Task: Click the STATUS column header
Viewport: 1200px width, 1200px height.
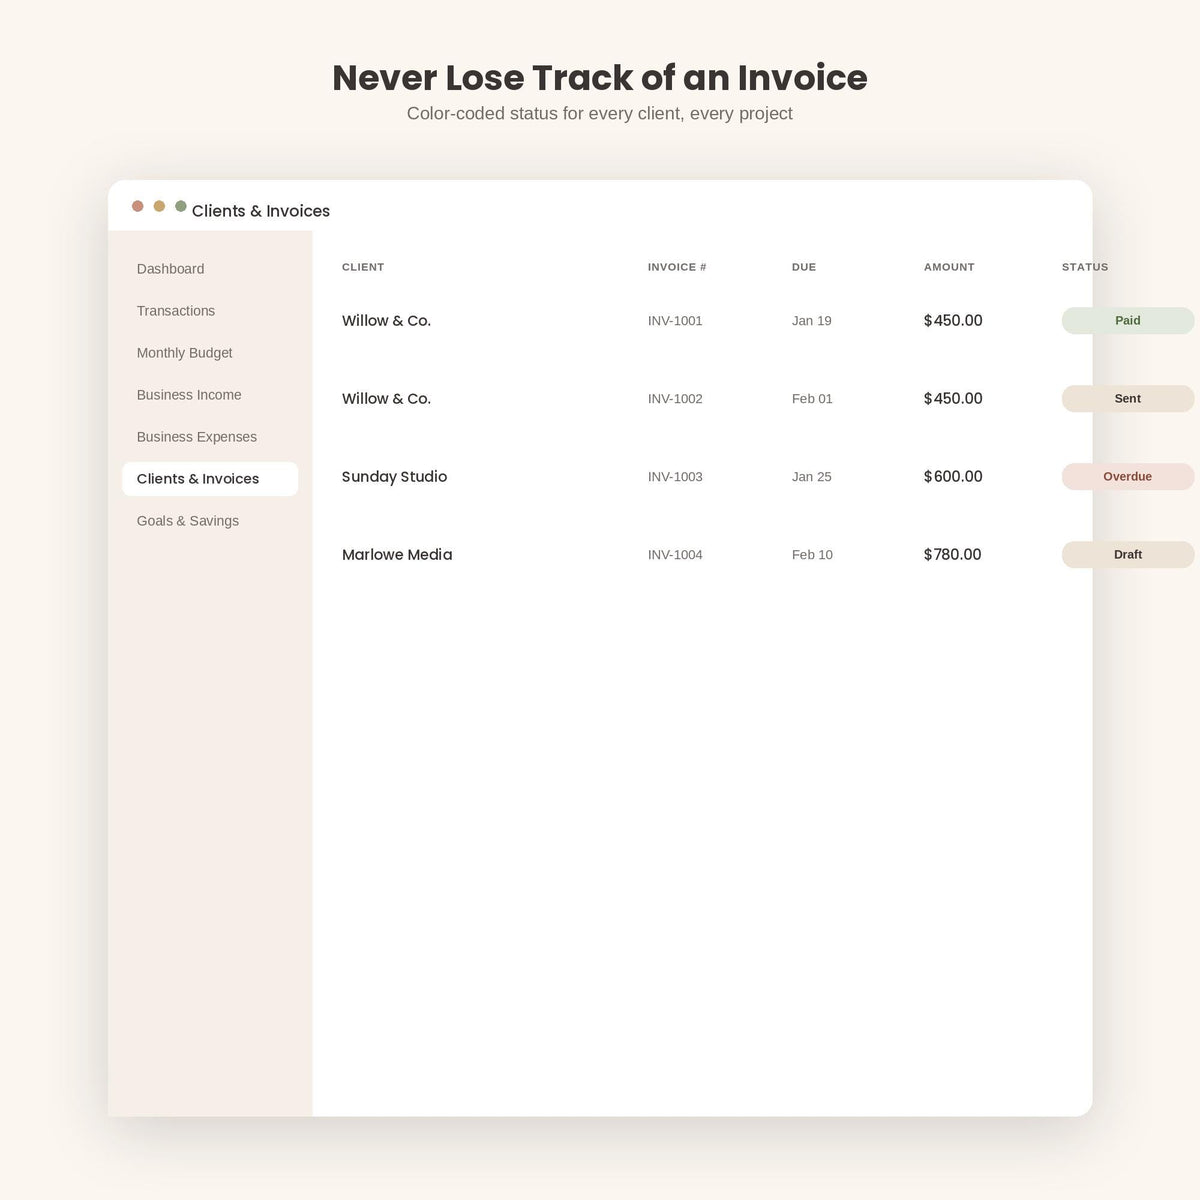Action: tap(1085, 267)
